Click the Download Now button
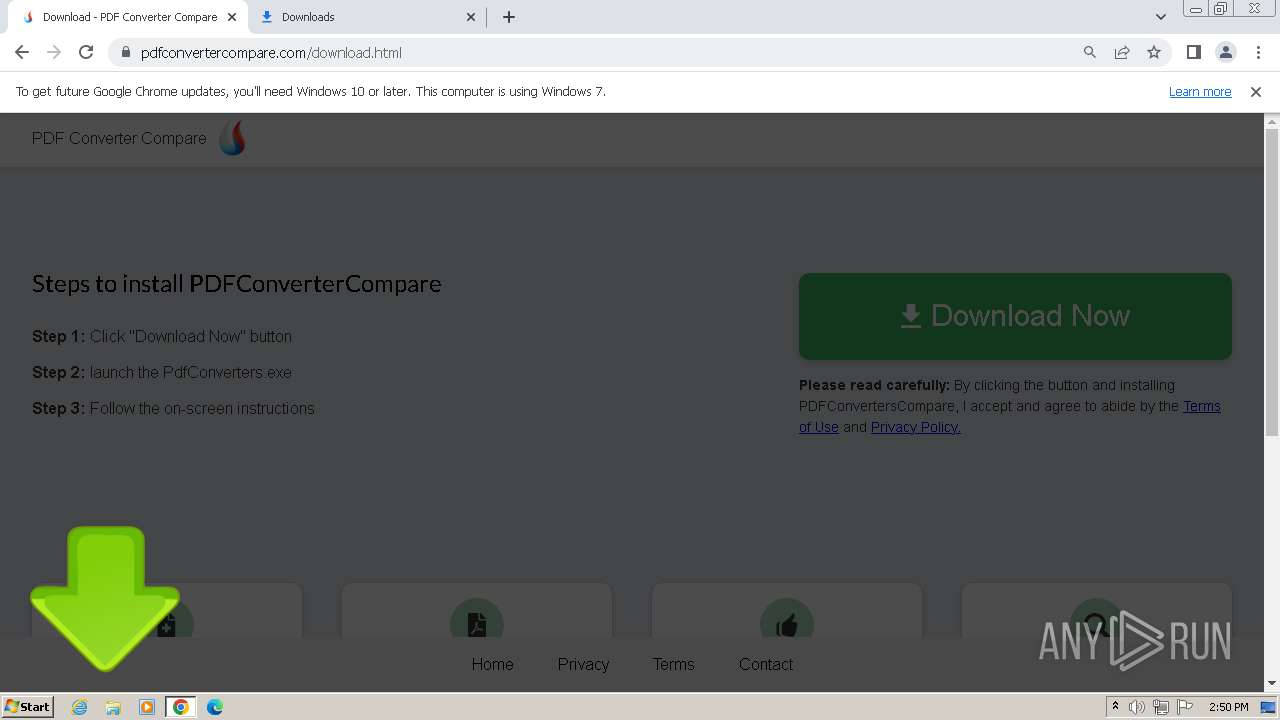The width and height of the screenshot is (1280, 720). (x=1015, y=316)
